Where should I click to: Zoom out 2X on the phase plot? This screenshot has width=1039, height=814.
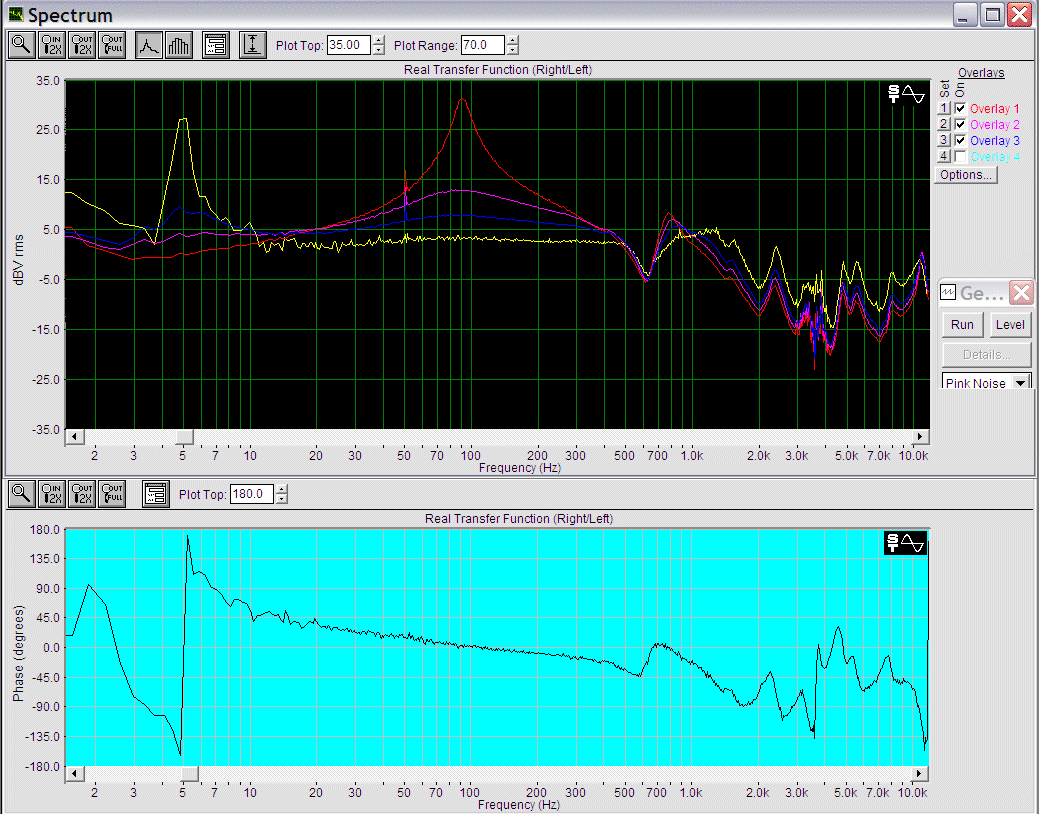[x=82, y=494]
